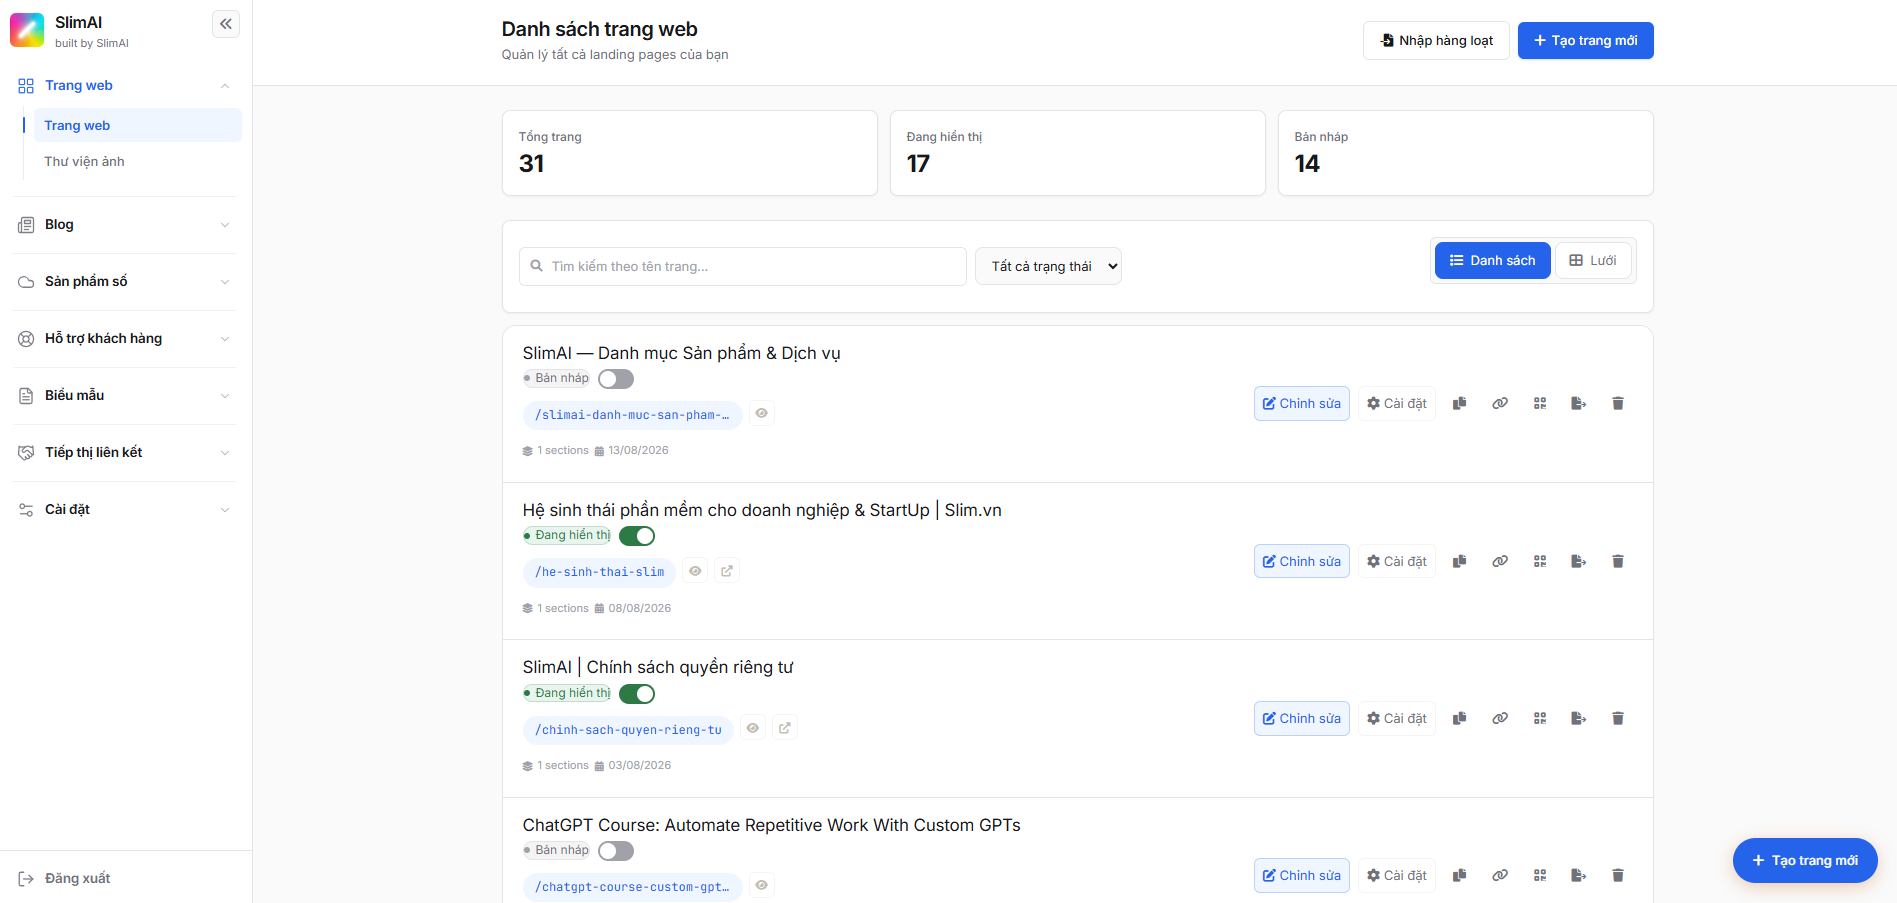Click the /he-sinh-thai-slim slug chip
1897x903 pixels.
(599, 571)
